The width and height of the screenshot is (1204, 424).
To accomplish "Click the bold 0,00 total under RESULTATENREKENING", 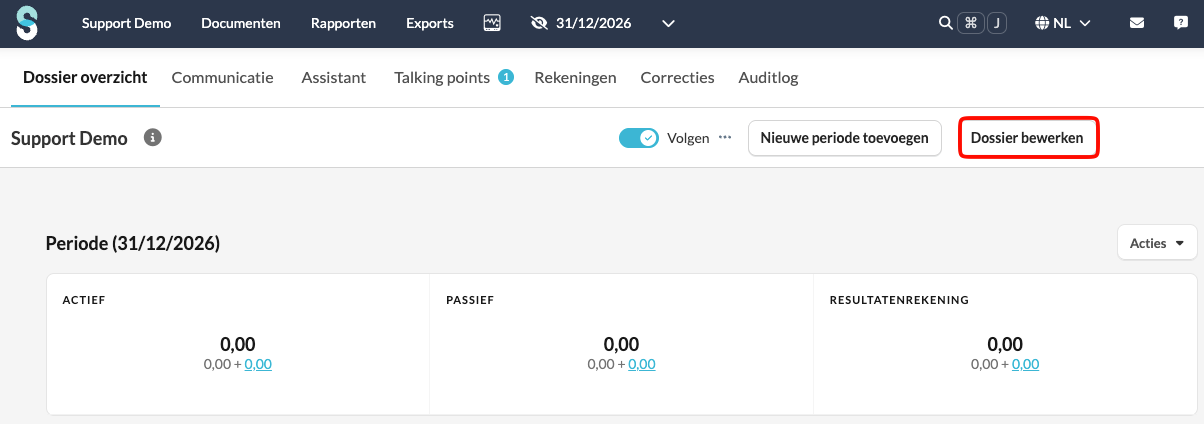I will [x=1006, y=344].
